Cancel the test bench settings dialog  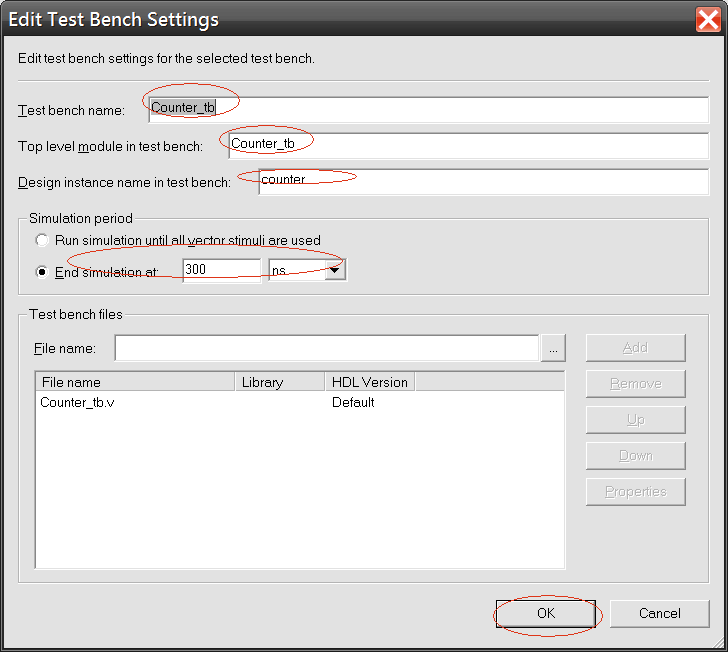(x=659, y=613)
